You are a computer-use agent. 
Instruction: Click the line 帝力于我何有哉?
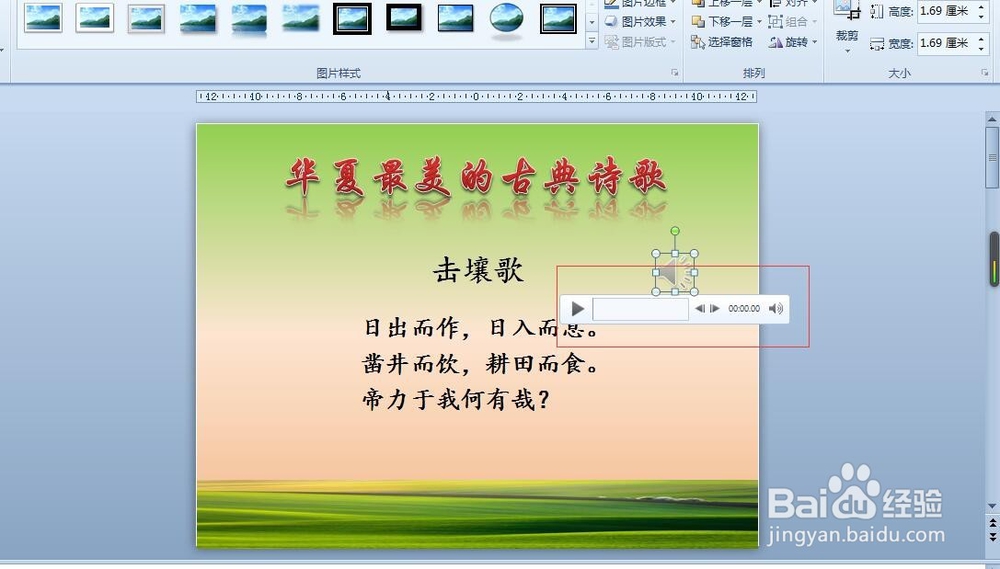(456, 400)
